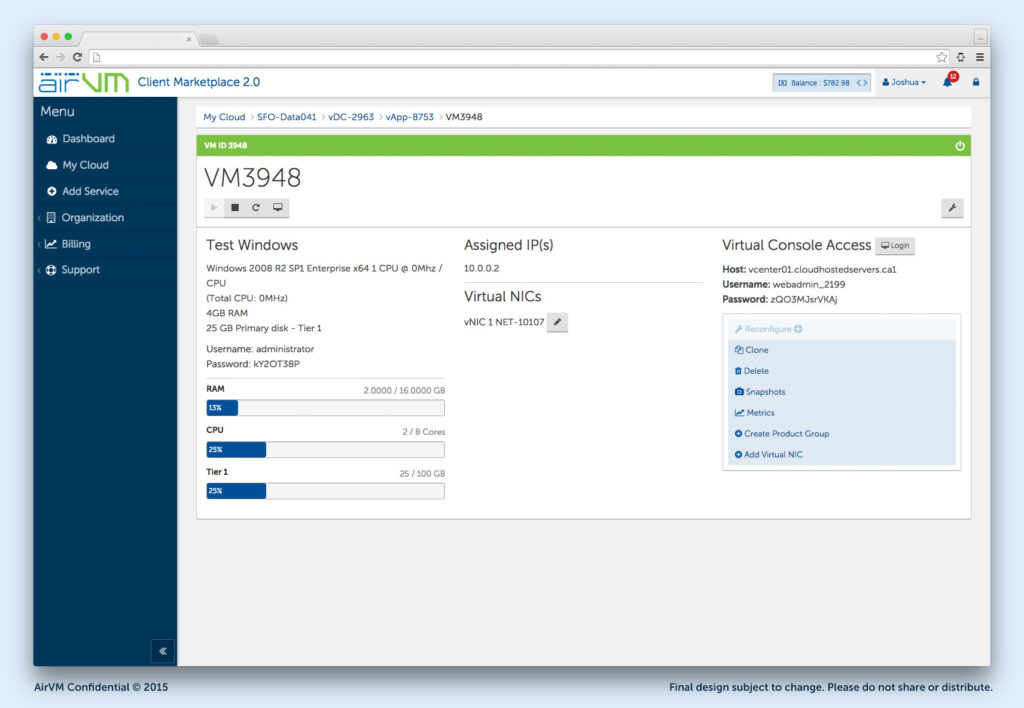Click browser back arrow

point(44,57)
